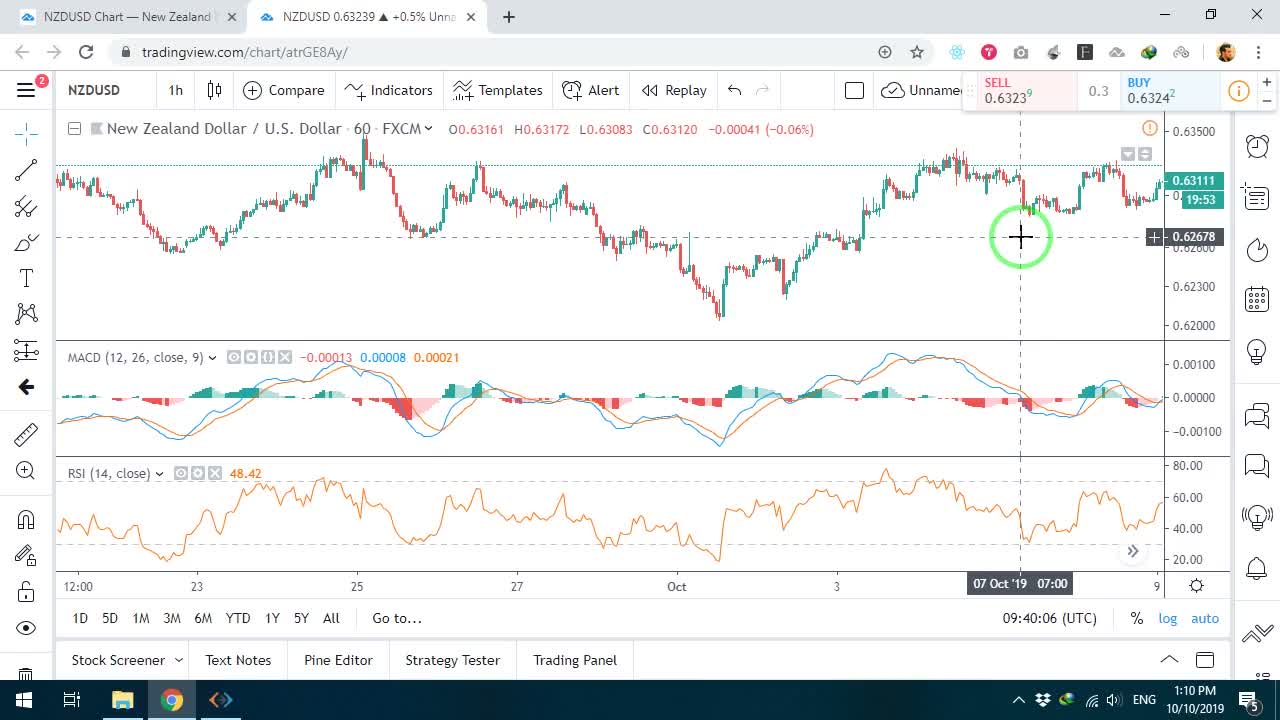
Task: Open the hamburger main menu
Action: [x=26, y=90]
